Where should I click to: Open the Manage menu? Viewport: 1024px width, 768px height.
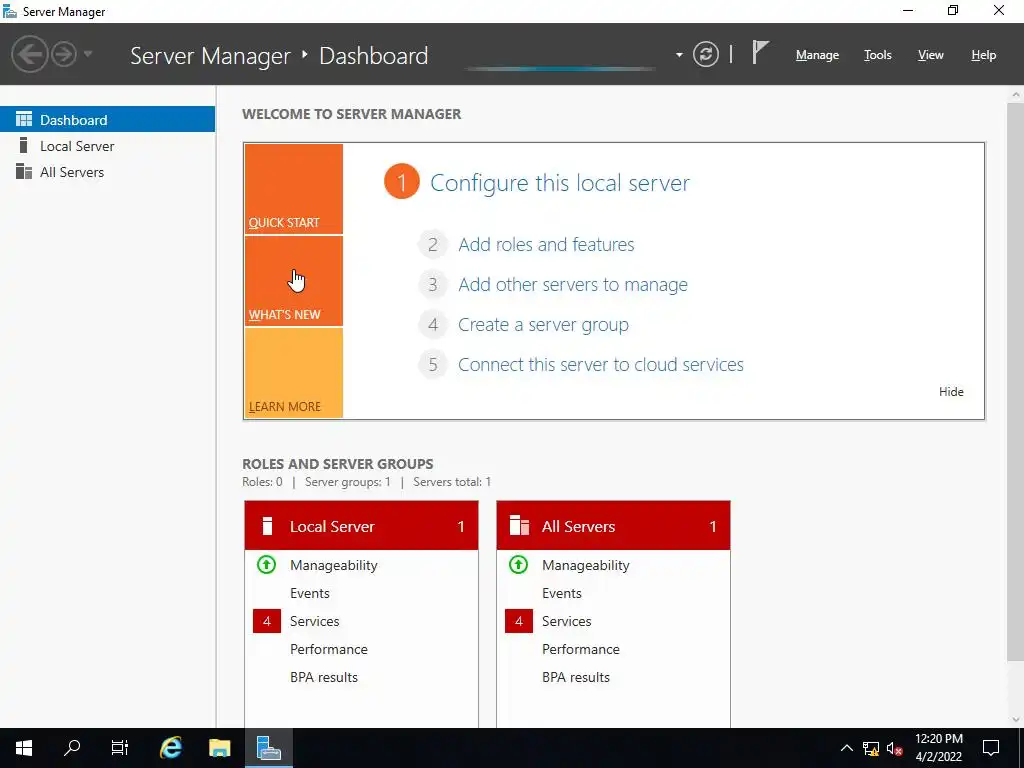tap(817, 55)
